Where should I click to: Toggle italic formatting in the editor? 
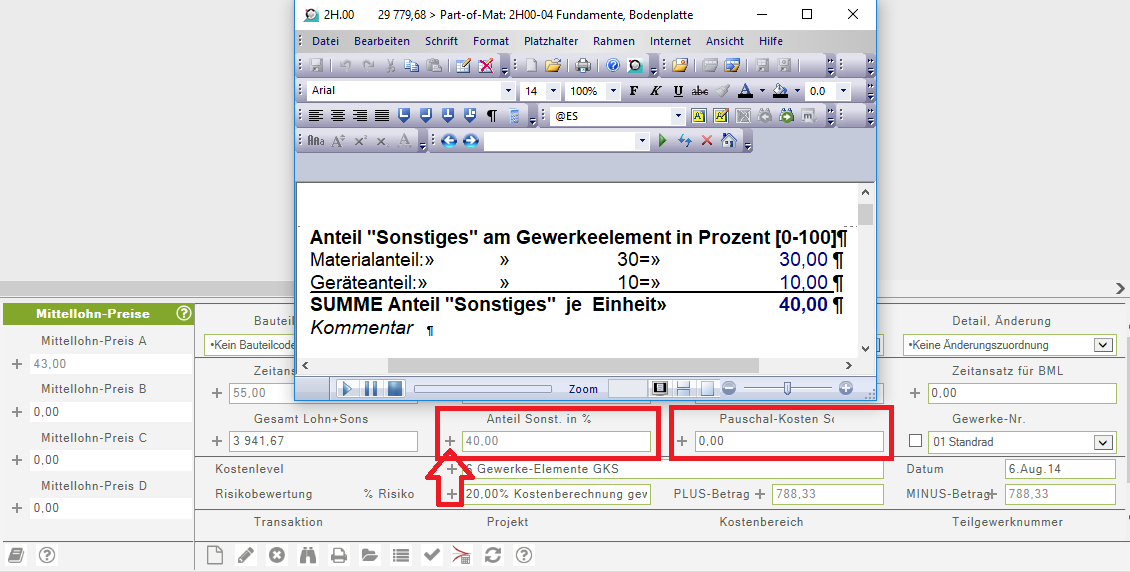(656, 91)
